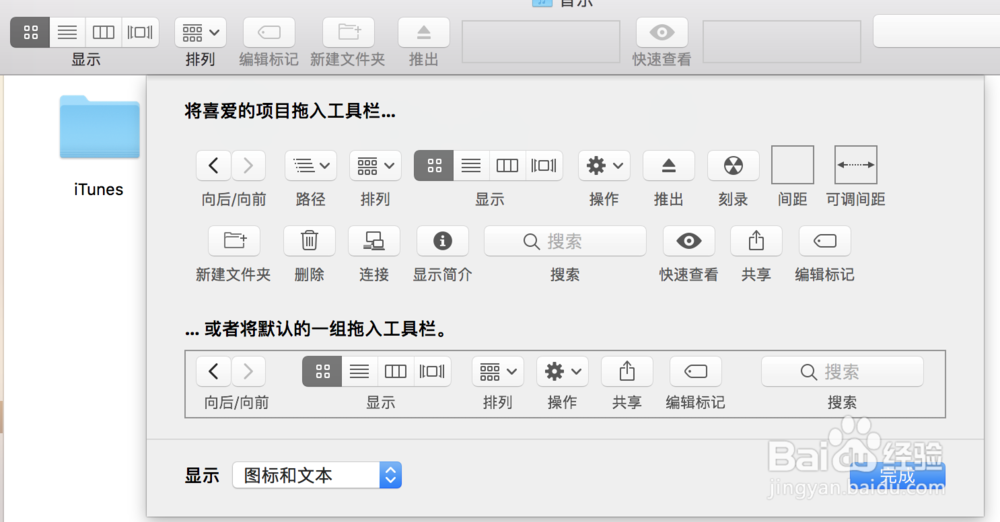Click the 推出 eject icon in top toolbar
This screenshot has height=522, width=1000.
(x=423, y=32)
